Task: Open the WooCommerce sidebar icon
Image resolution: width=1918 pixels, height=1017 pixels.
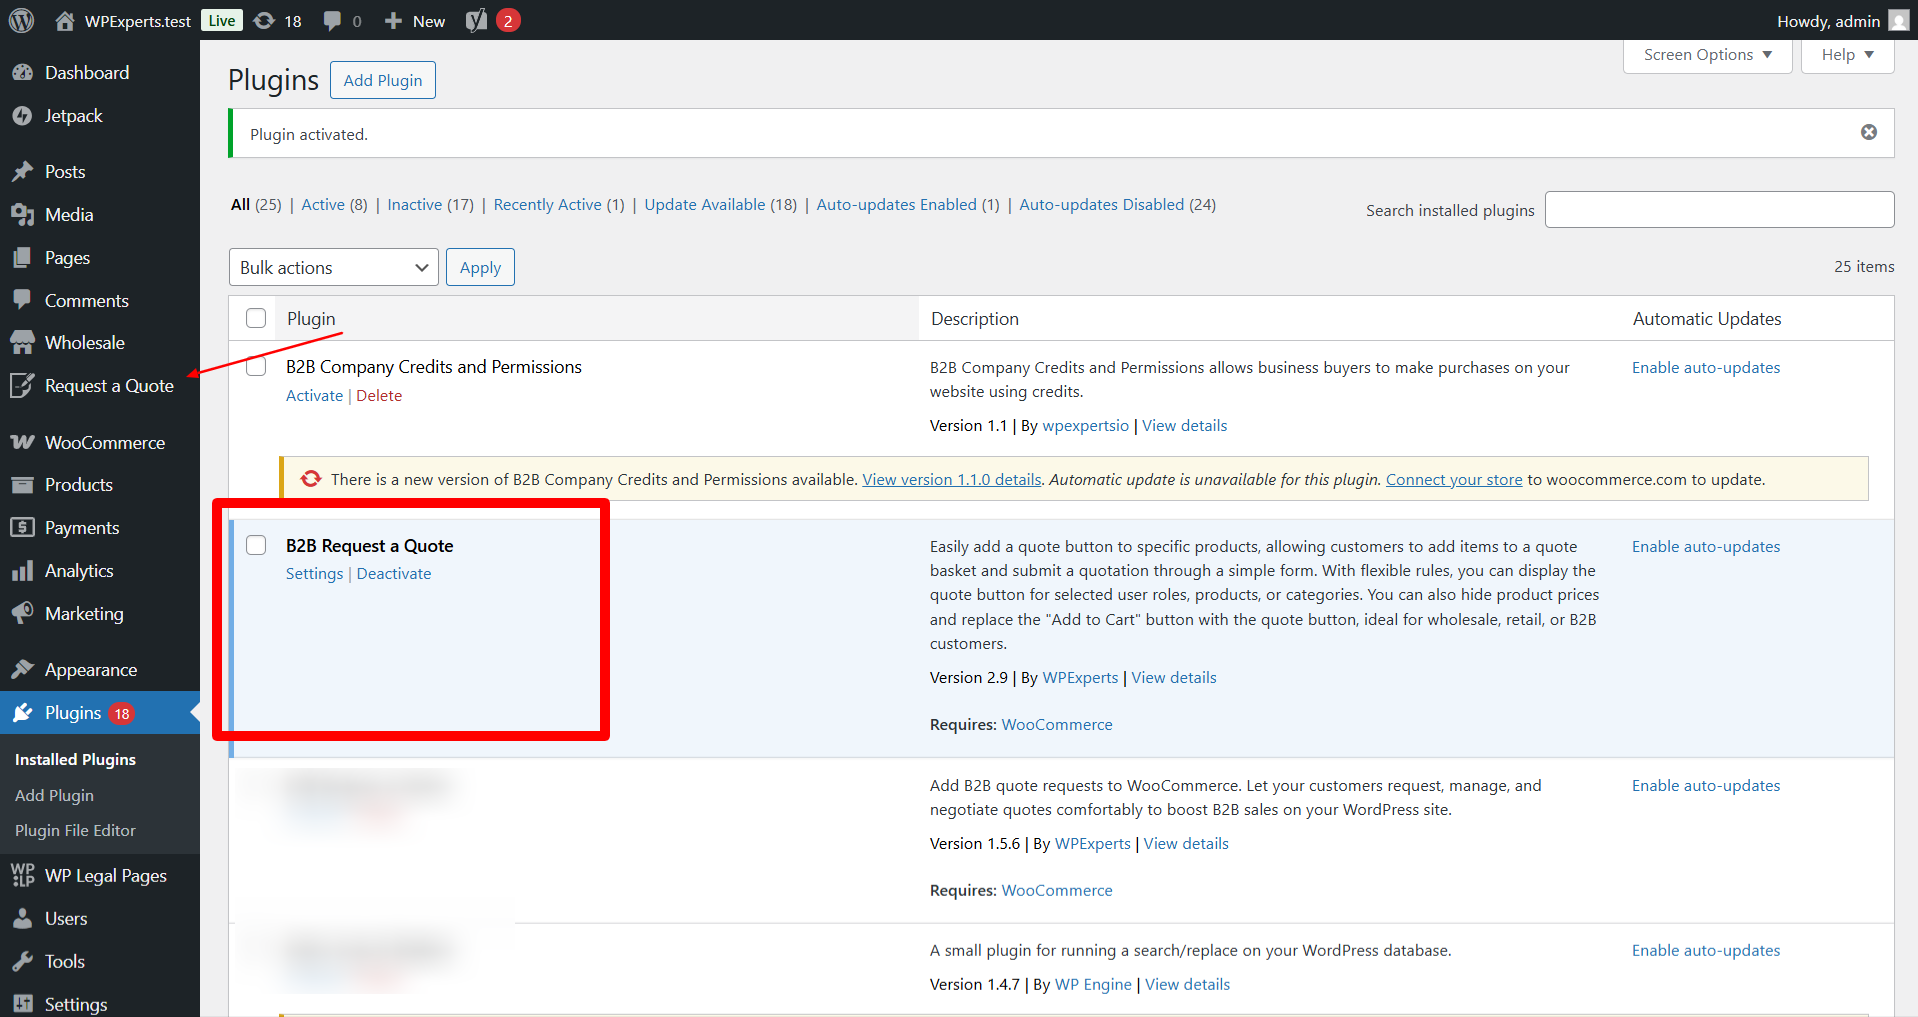Action: click(23, 442)
